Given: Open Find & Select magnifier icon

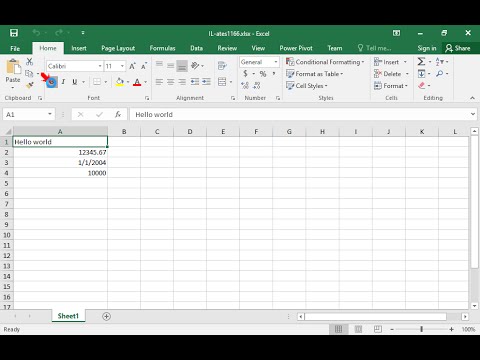Looking at the screenshot, I should point(439,74).
